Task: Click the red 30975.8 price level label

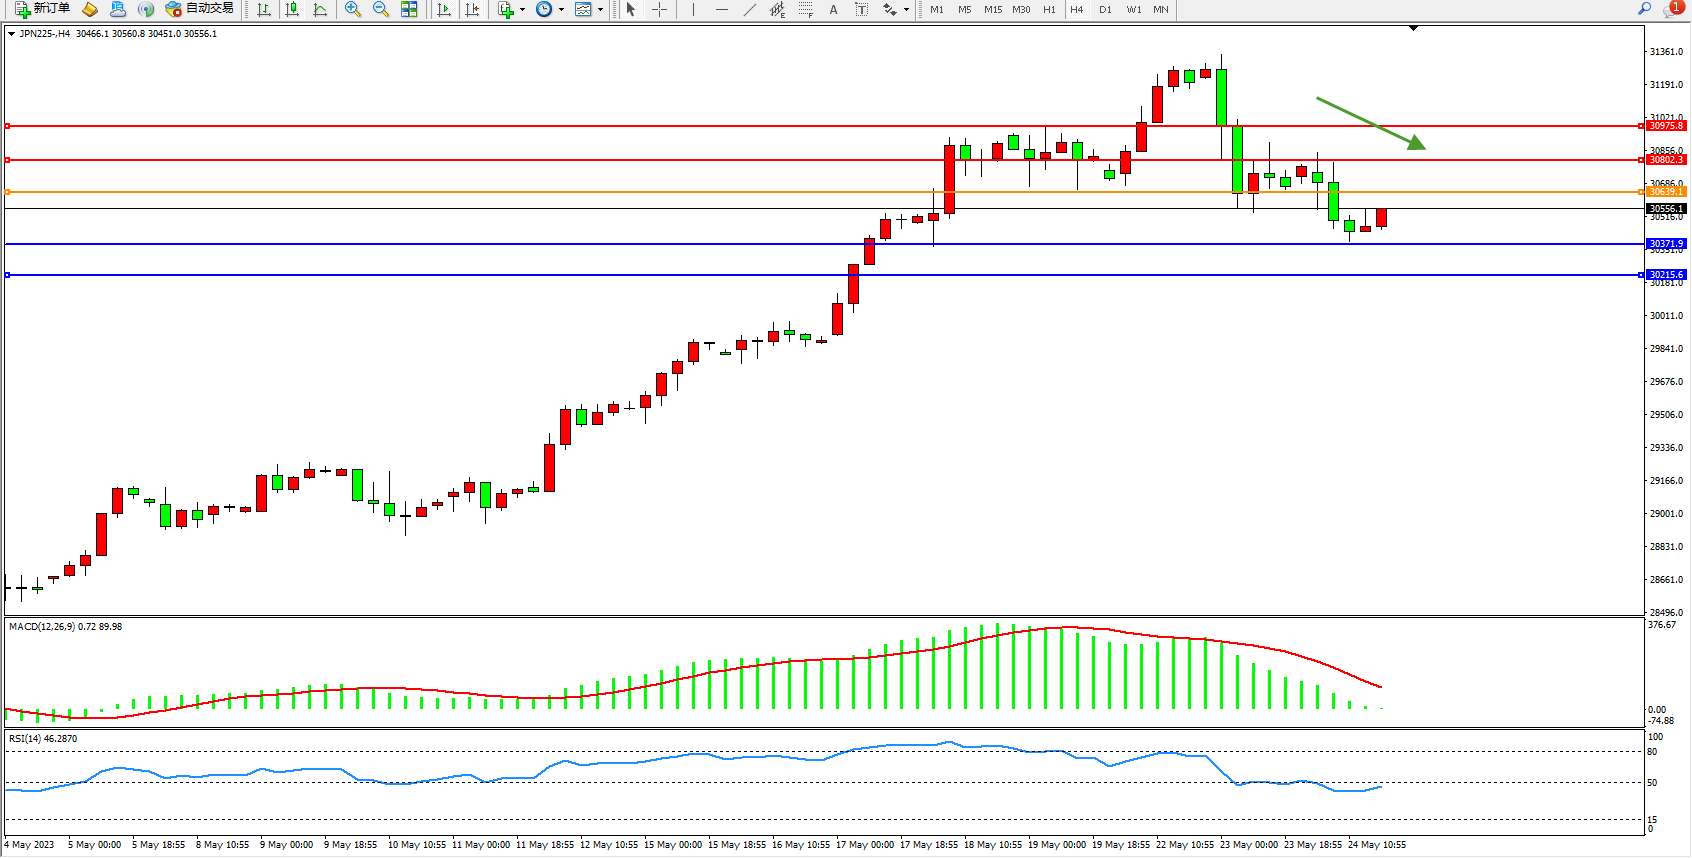Action: pos(1665,126)
